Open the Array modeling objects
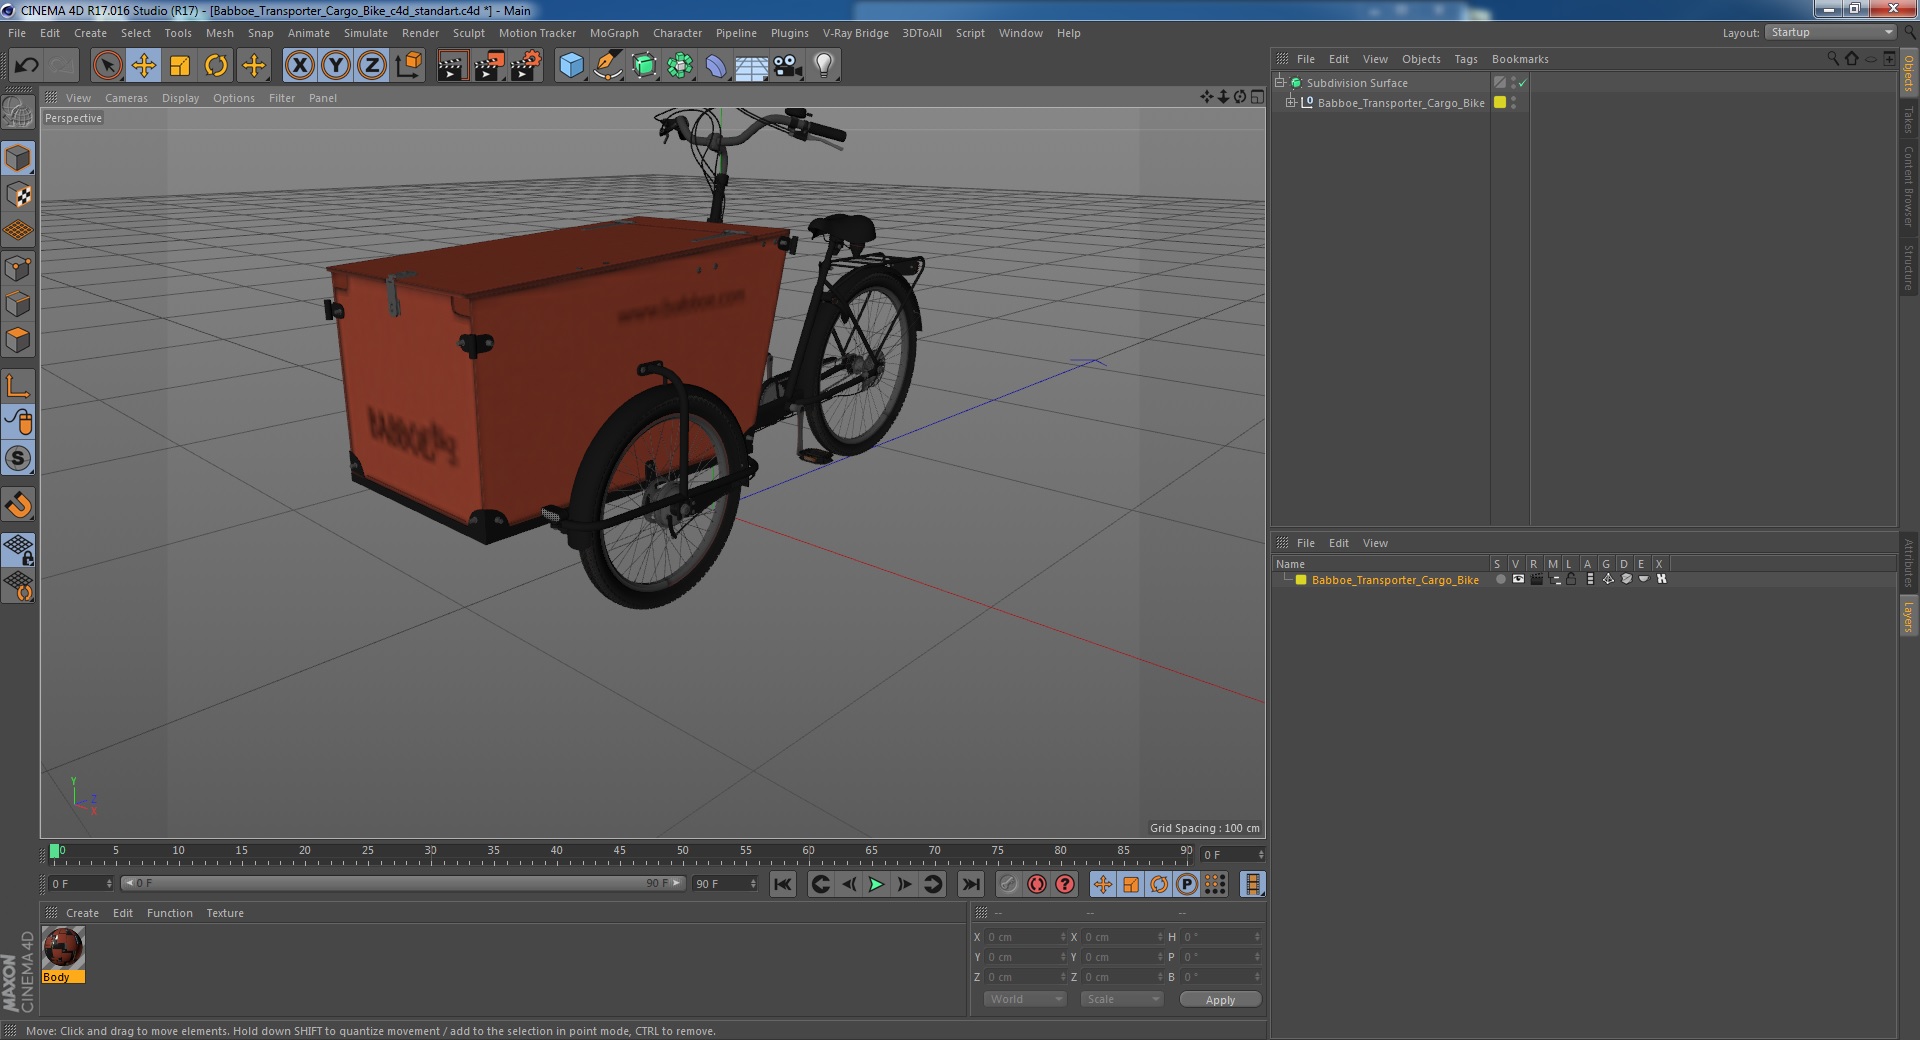Image resolution: width=1920 pixels, height=1040 pixels. (x=680, y=66)
